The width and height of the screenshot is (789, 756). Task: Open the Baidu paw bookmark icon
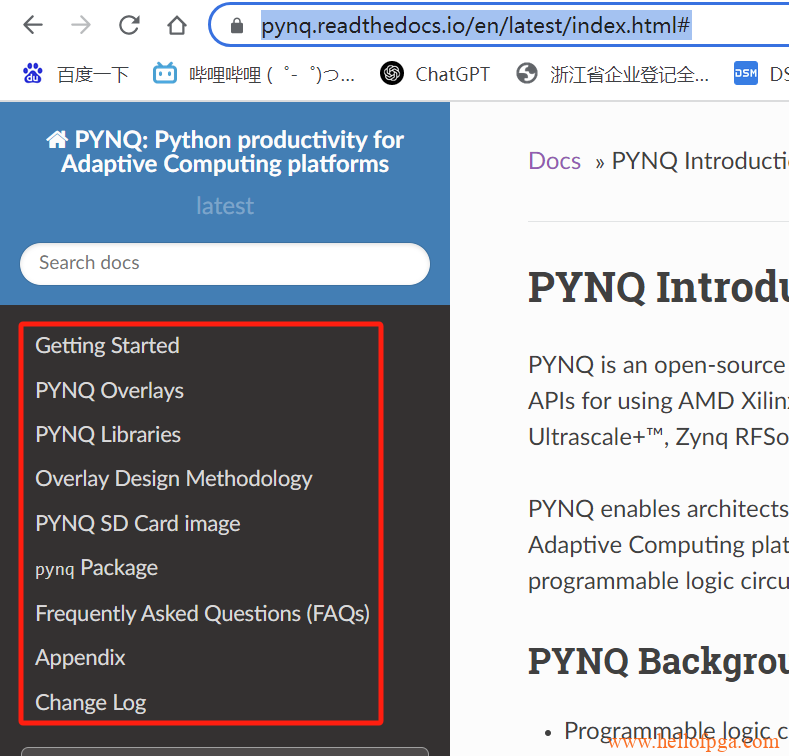tap(32, 73)
